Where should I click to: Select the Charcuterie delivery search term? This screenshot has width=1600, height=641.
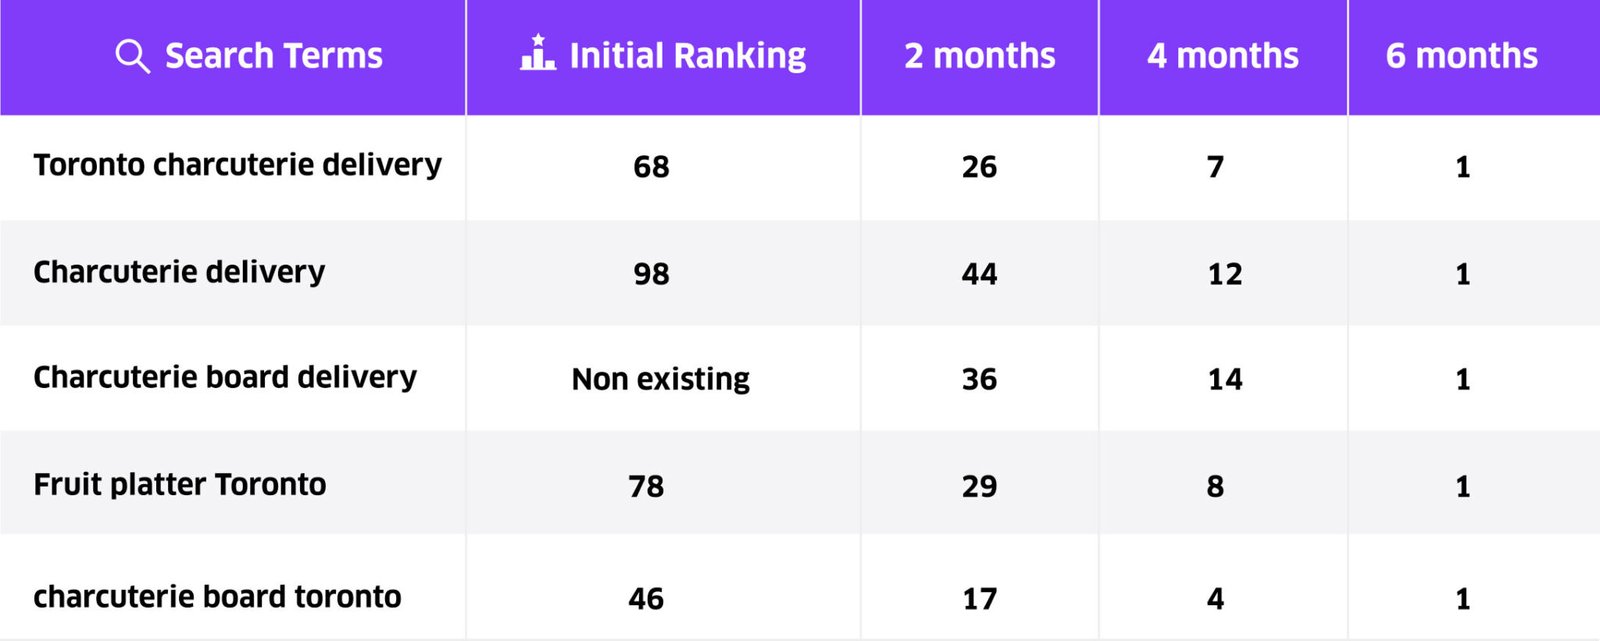pyautogui.click(x=179, y=272)
